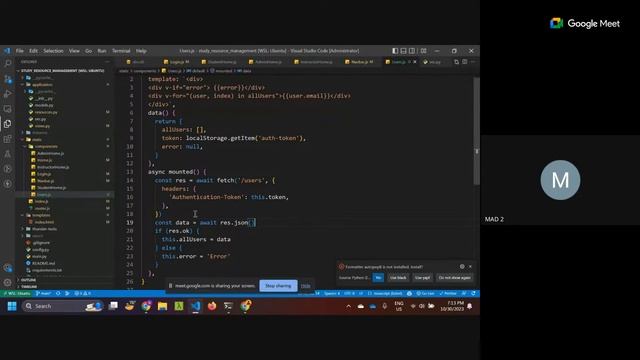Open the Testing flask icon

pyautogui.click(x=7, y=154)
